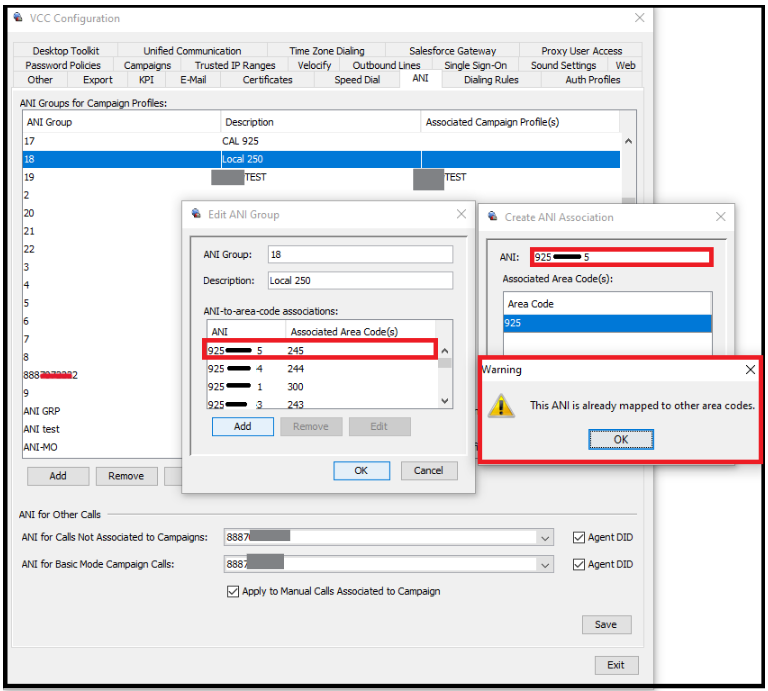Open the Certificates tab

pos(267,80)
